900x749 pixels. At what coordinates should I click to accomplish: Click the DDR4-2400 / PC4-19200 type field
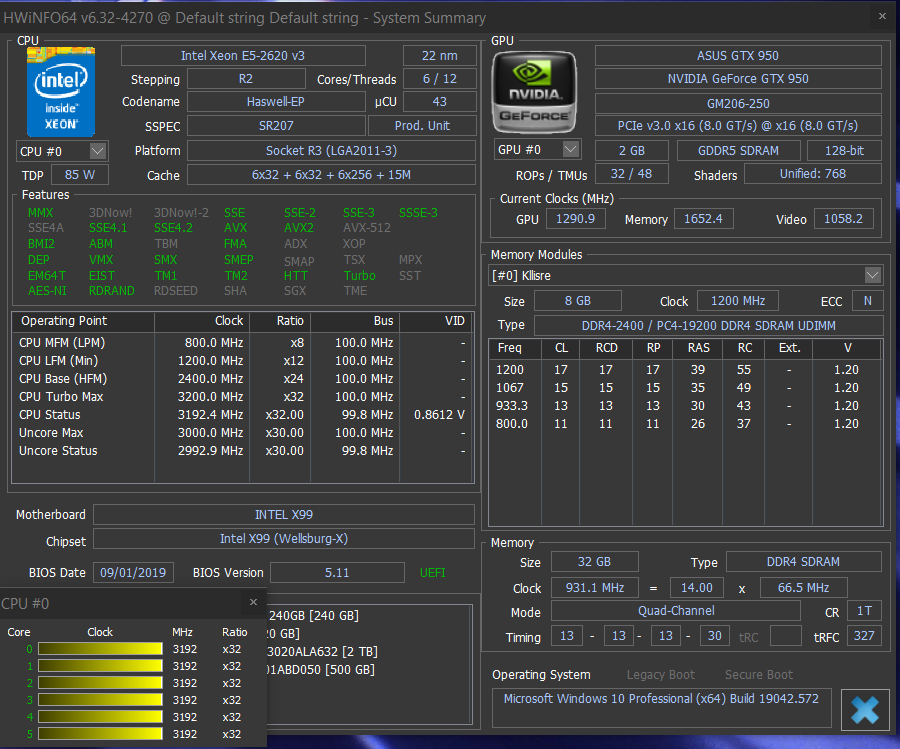click(x=708, y=325)
